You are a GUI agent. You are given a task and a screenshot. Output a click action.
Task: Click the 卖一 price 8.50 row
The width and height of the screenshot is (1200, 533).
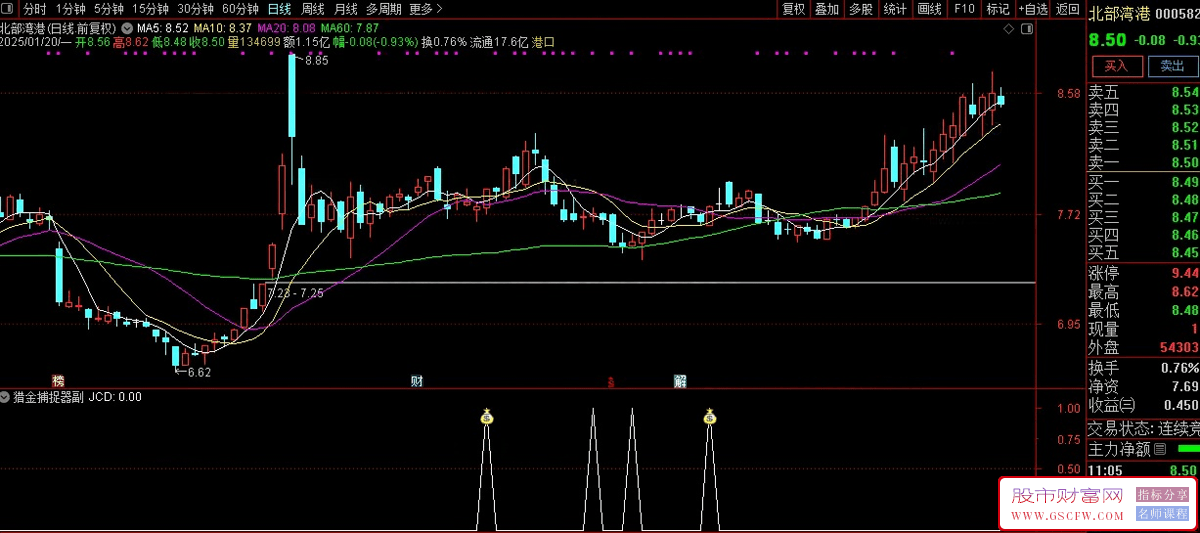coord(1143,162)
